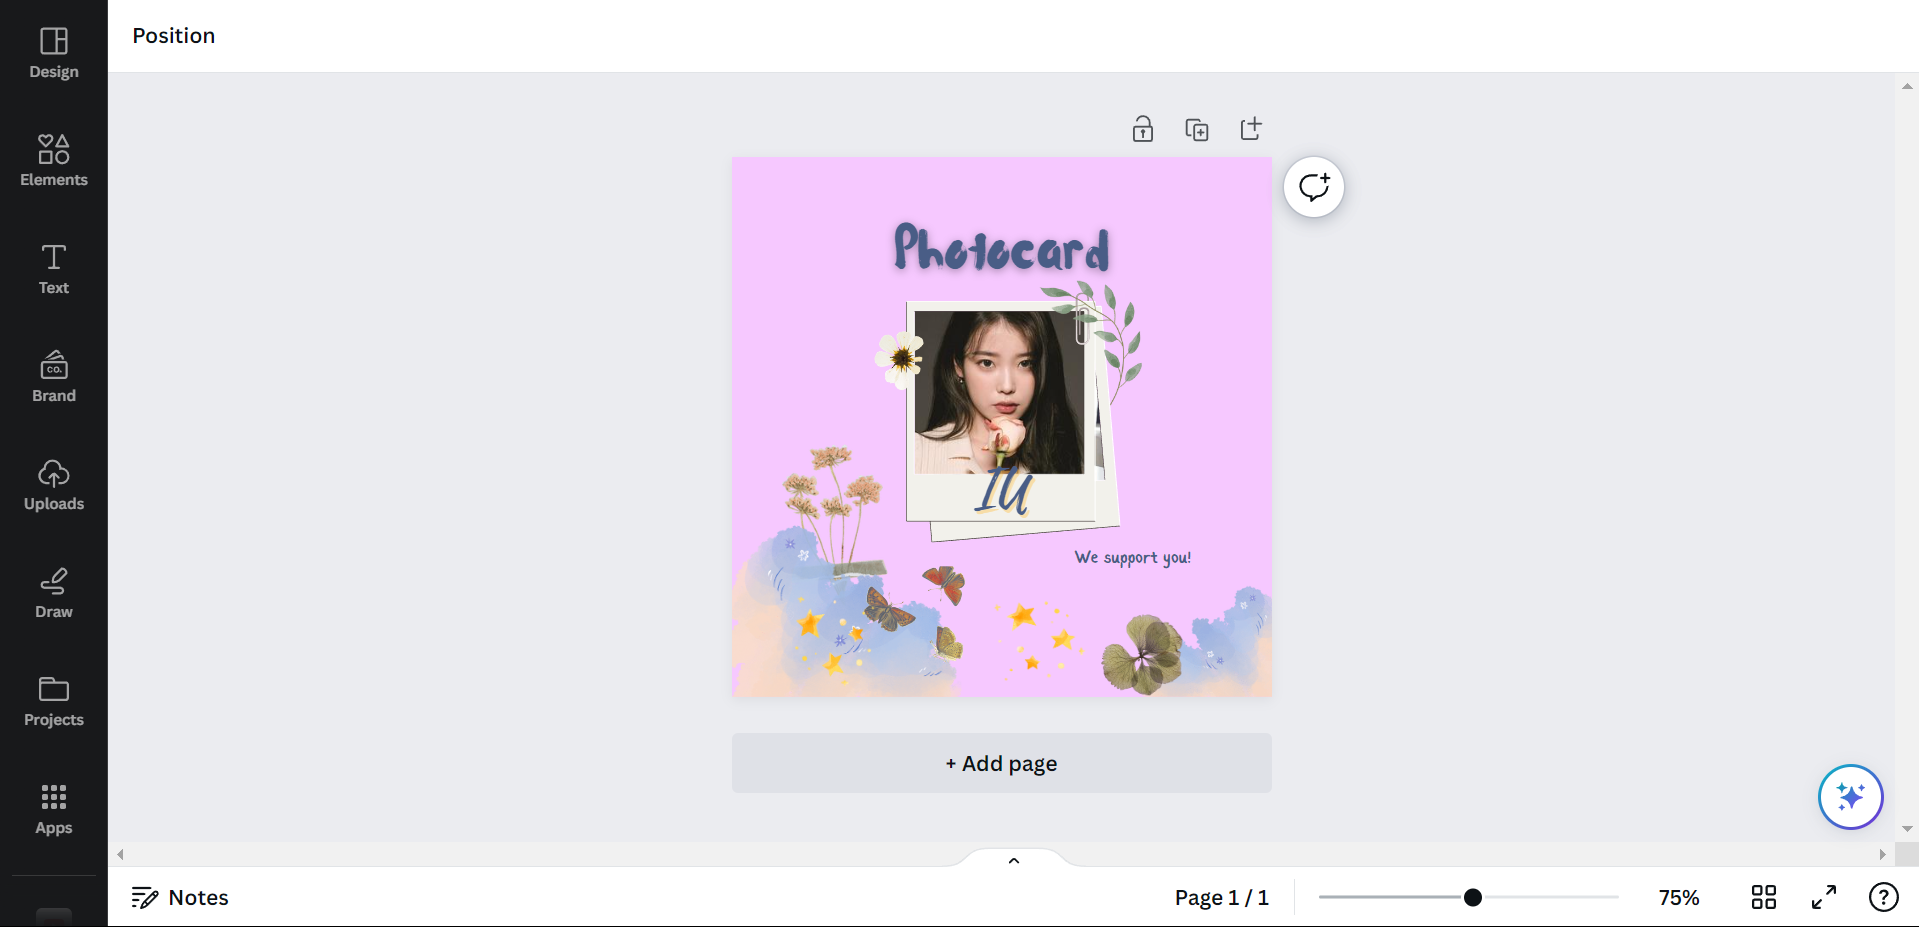Open the Projects folder panel
Screen dimensions: 1919x927
point(54,701)
